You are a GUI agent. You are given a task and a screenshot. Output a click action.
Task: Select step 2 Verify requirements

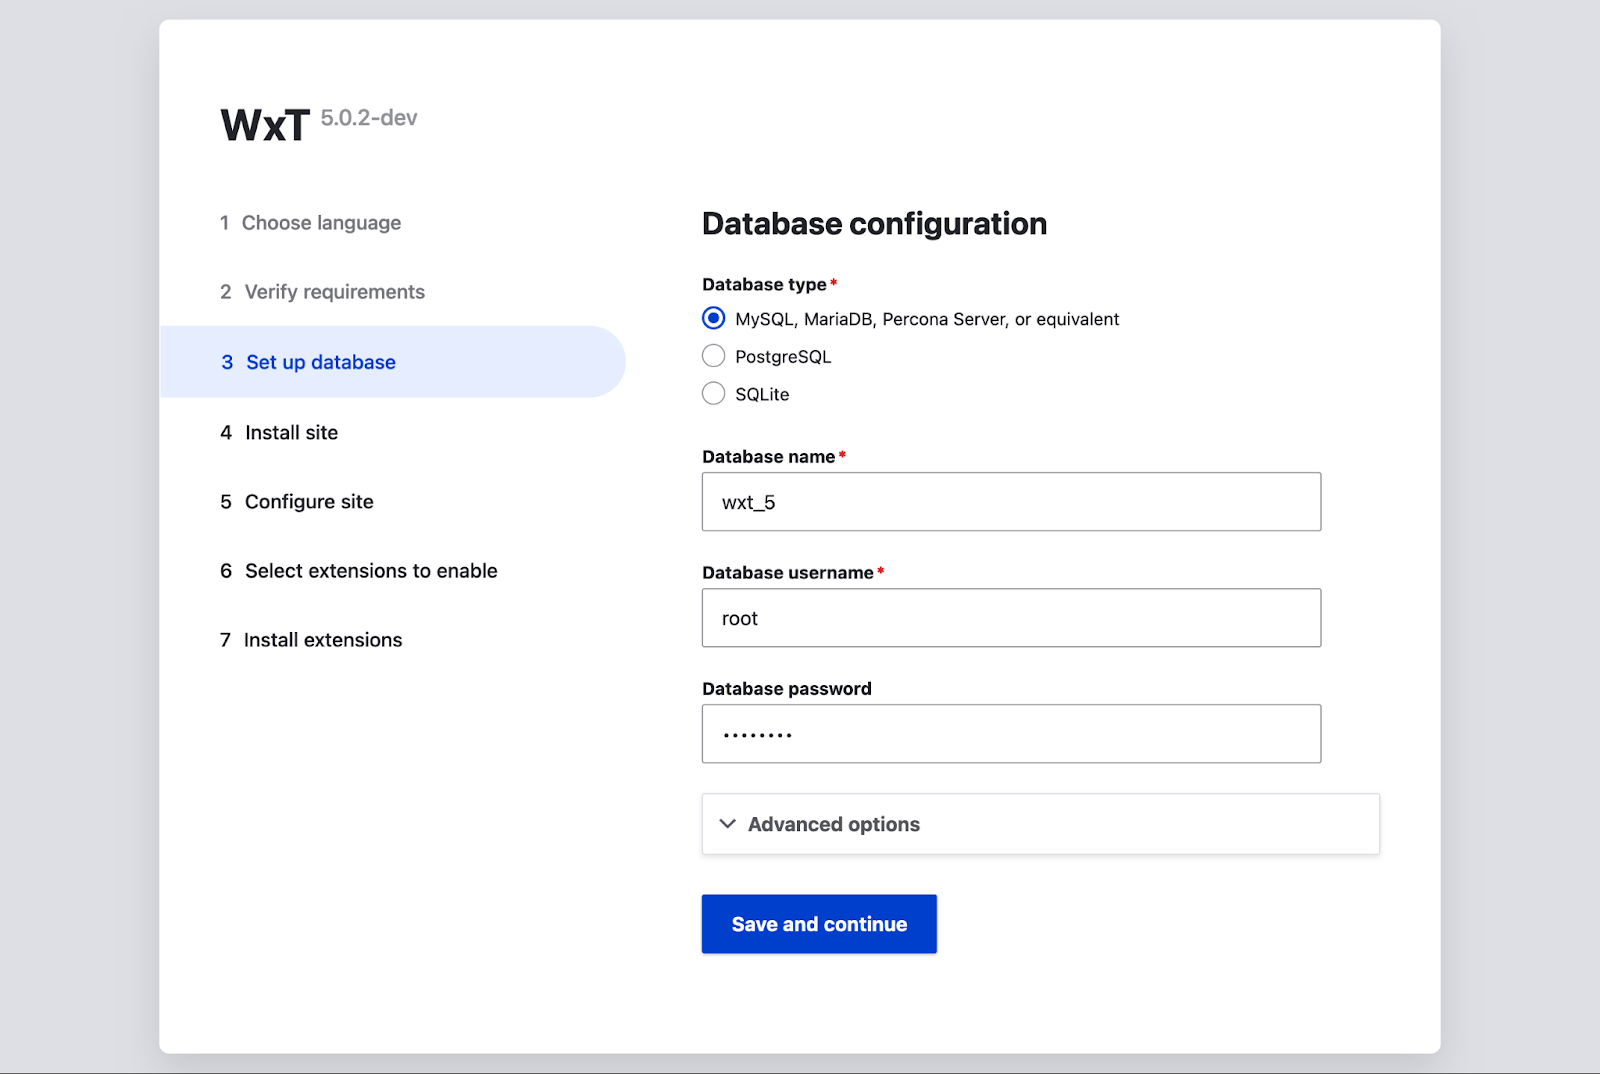click(334, 292)
